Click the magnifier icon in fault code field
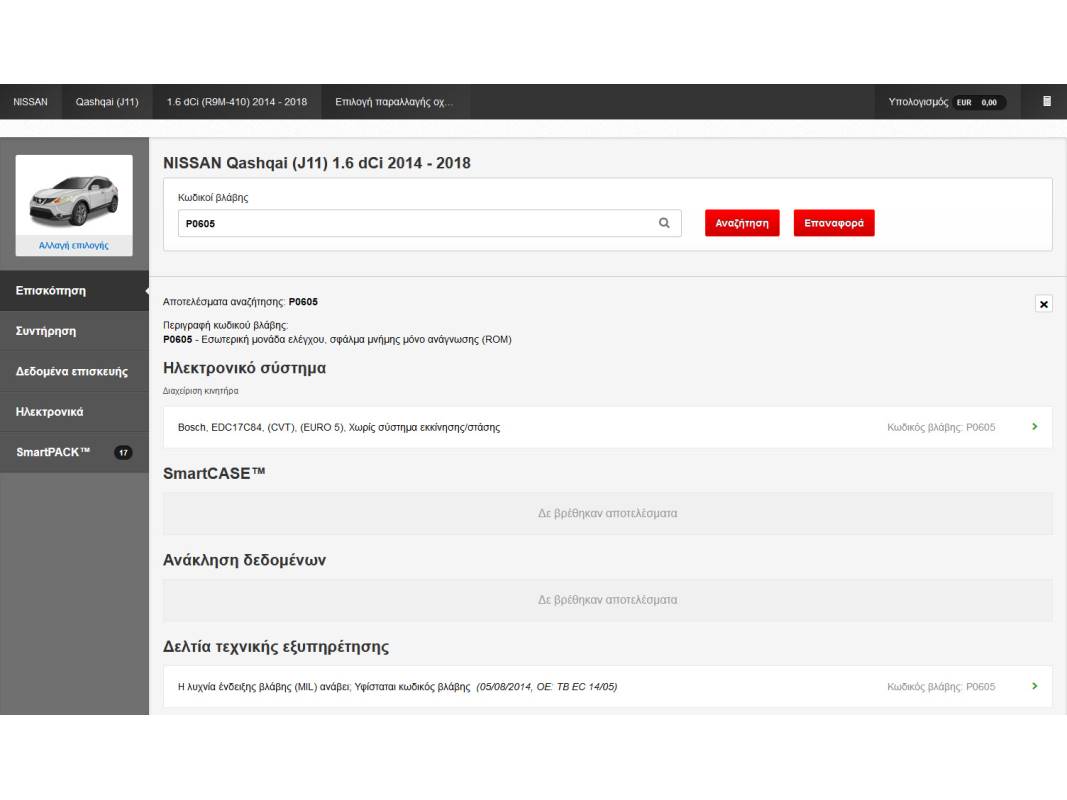Screen dimensions: 1067x800 pyautogui.click(x=664, y=223)
